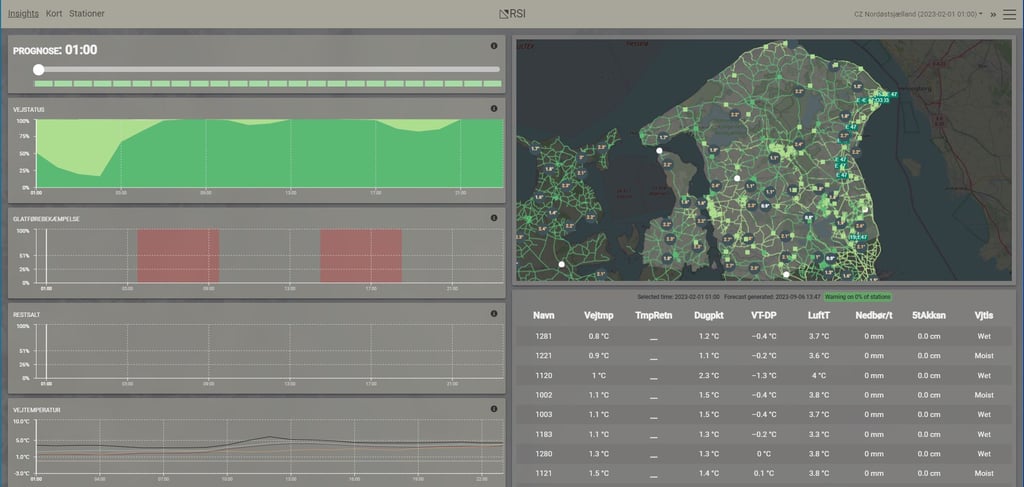Select station 1183 in the table
Viewport: 1024px width, 487px height.
pyautogui.click(x=543, y=434)
